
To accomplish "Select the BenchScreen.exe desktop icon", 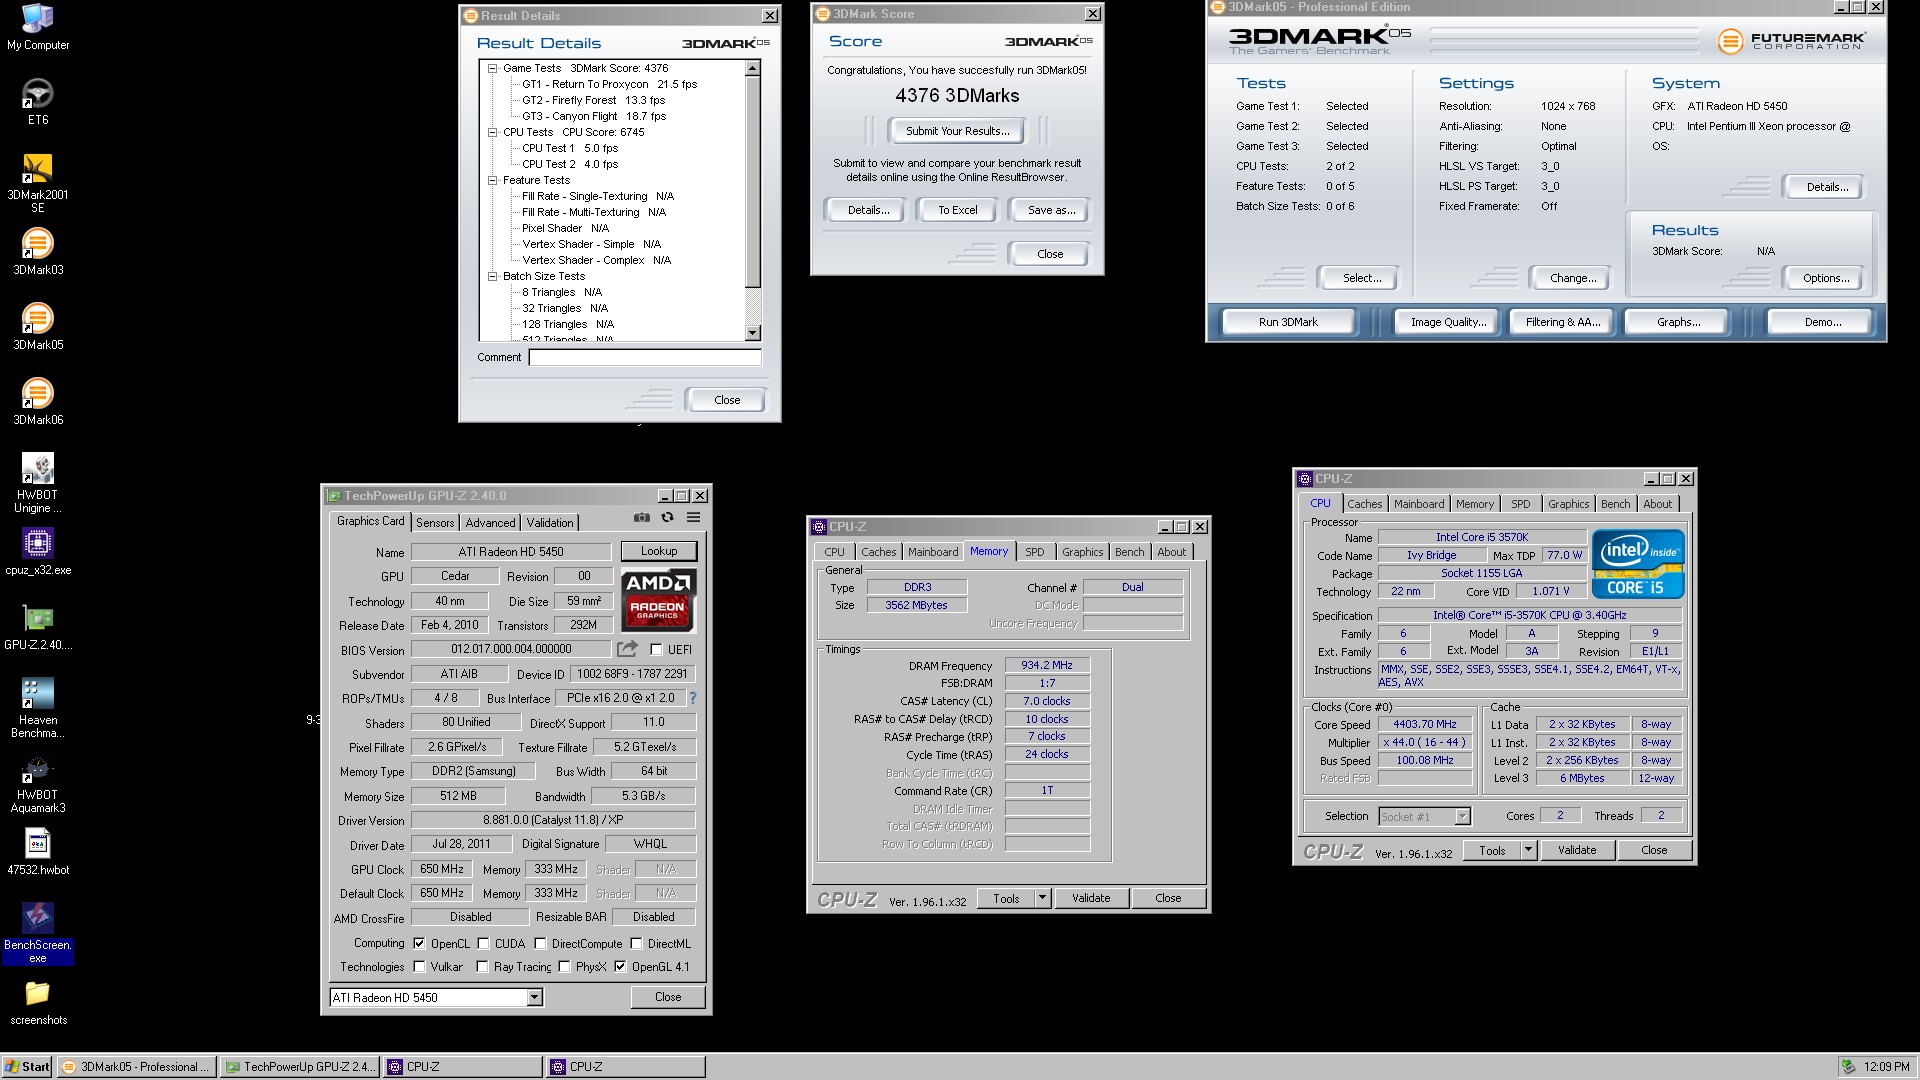I will click(38, 933).
